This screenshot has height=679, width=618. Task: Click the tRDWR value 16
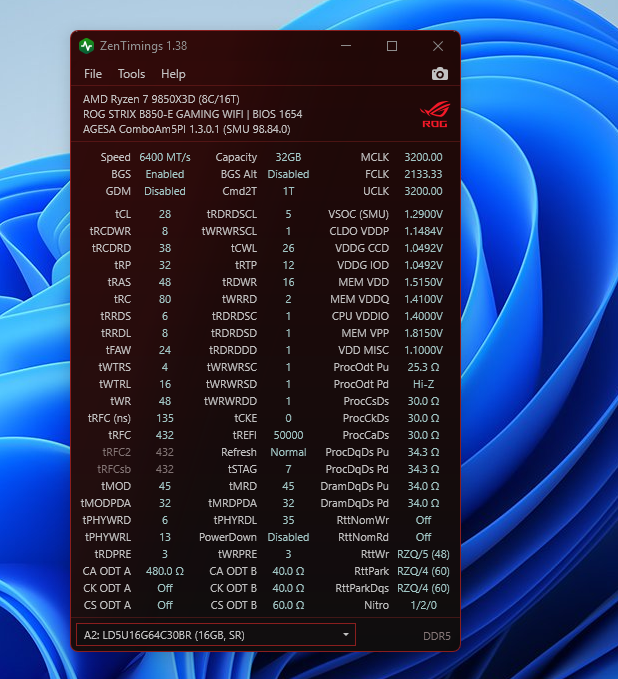coord(288,282)
